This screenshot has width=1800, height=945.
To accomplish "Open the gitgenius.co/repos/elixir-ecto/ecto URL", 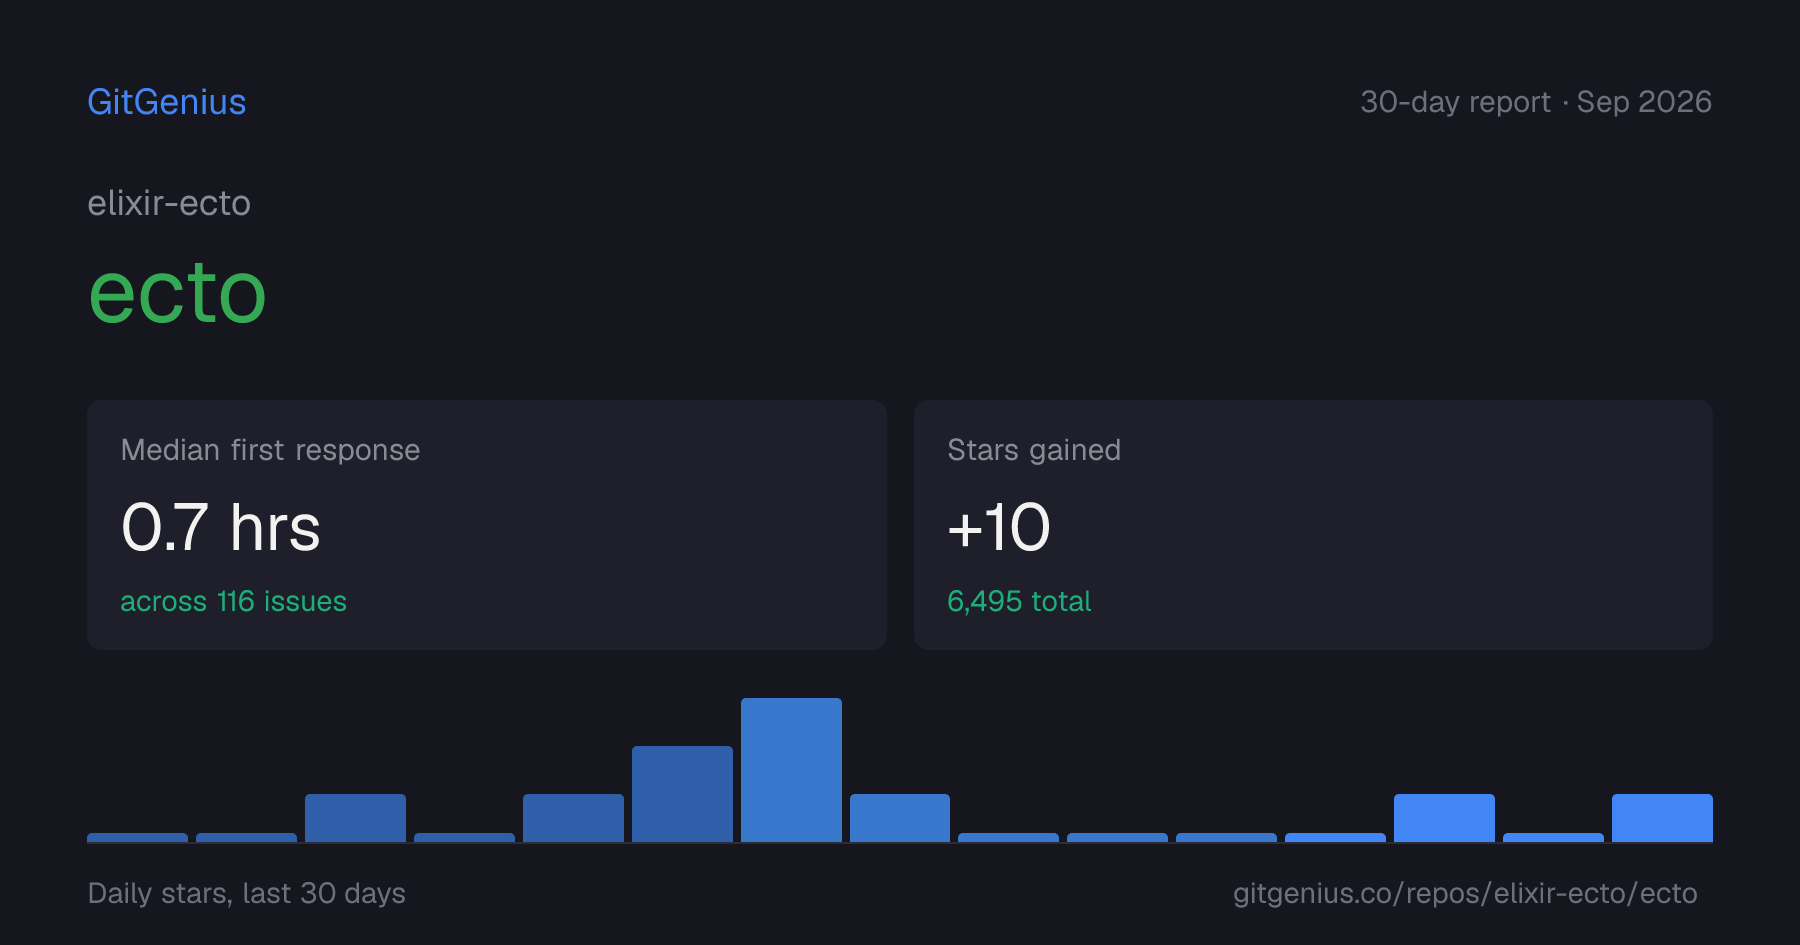I will 1465,893.
